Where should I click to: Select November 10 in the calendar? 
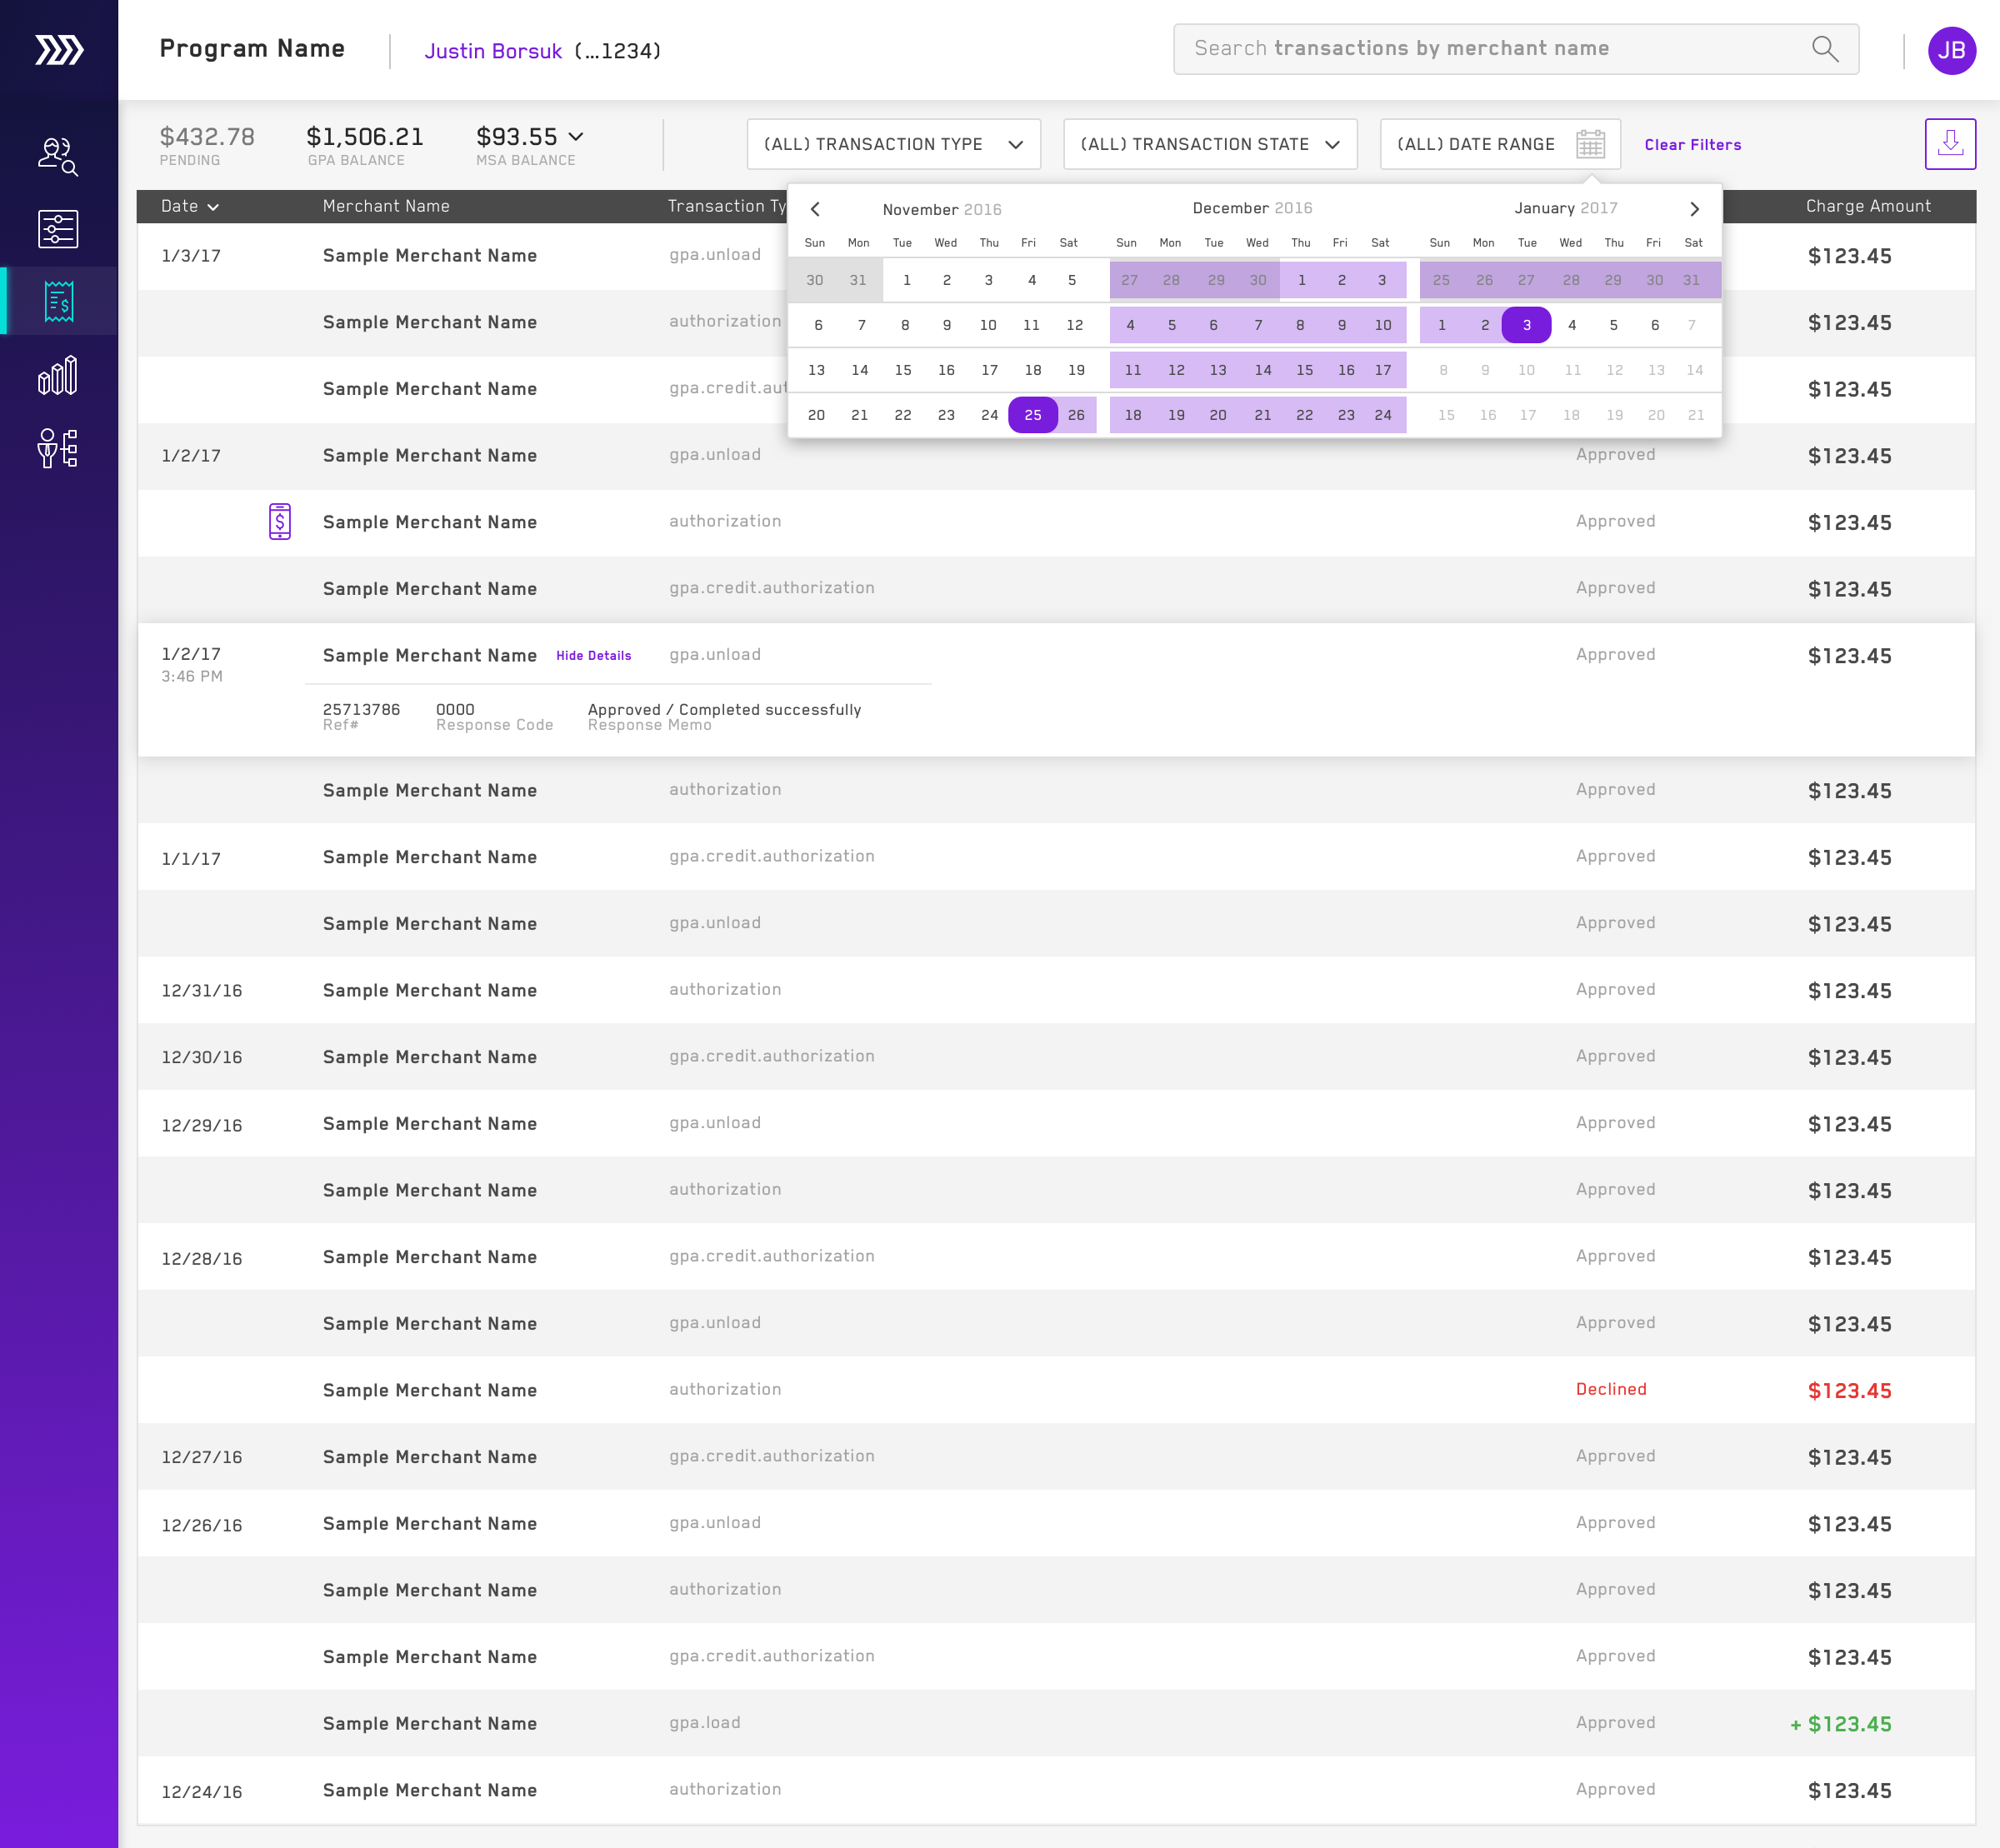click(988, 325)
